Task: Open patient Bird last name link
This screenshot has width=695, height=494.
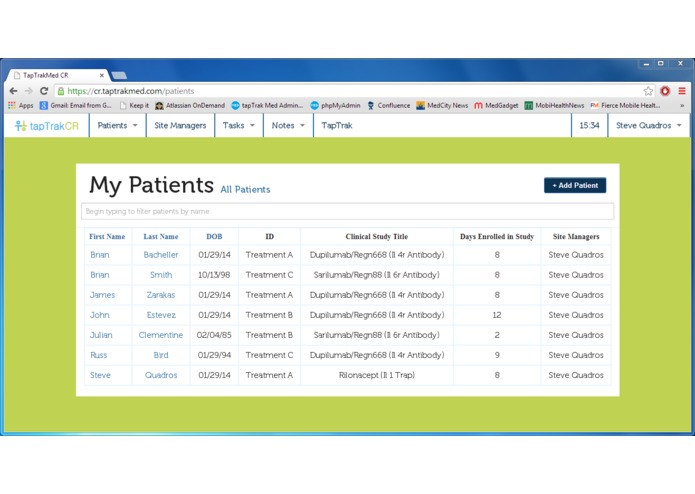Action: click(161, 355)
